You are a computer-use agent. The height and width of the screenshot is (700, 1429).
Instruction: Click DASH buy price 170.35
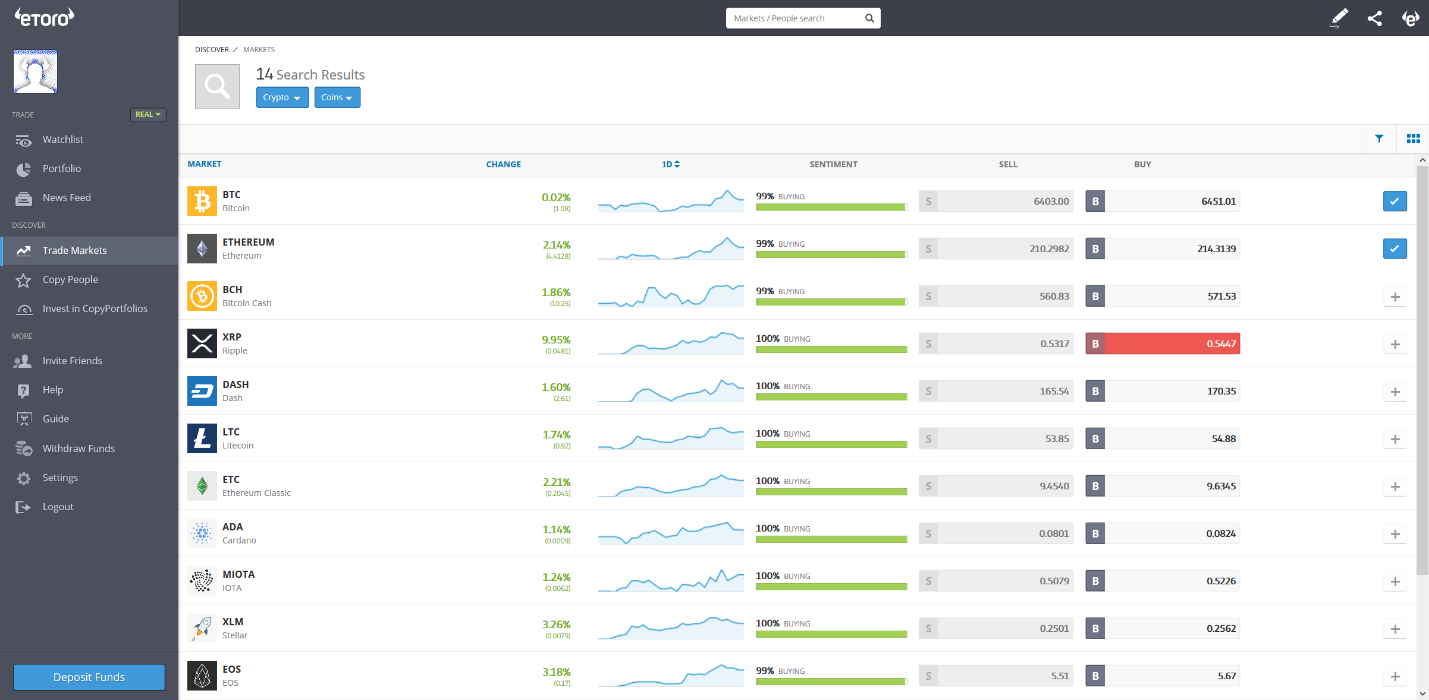pos(1163,391)
